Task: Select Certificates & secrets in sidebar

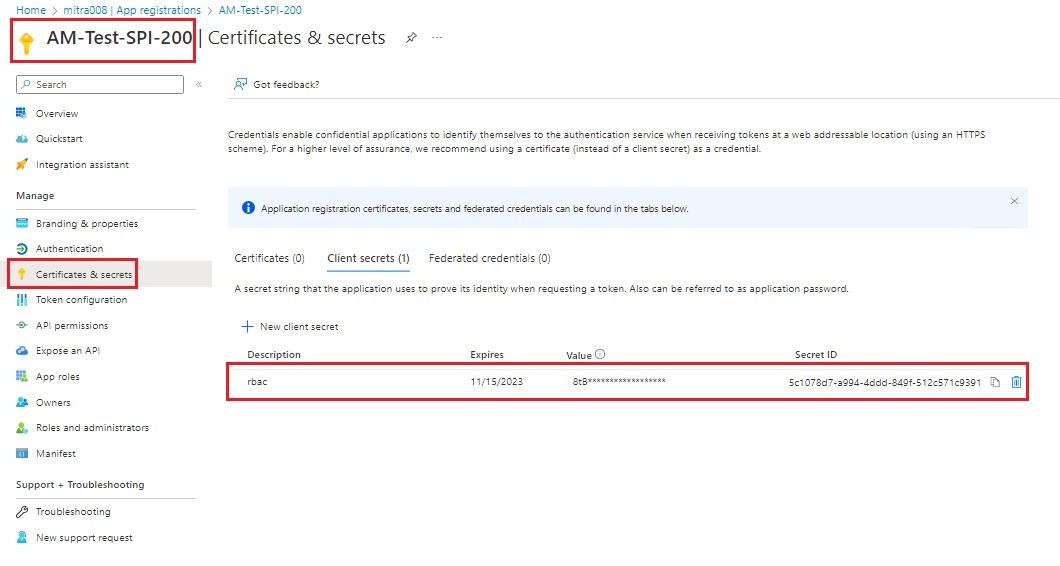Action: pos(84,275)
